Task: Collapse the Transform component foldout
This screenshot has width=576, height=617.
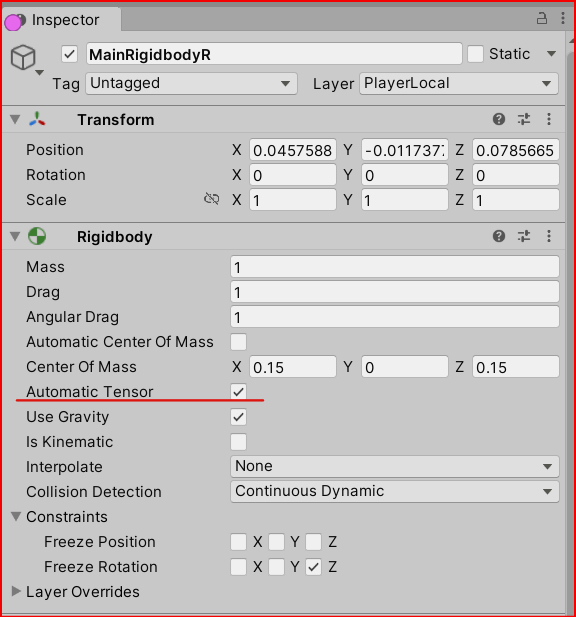Action: (15, 119)
